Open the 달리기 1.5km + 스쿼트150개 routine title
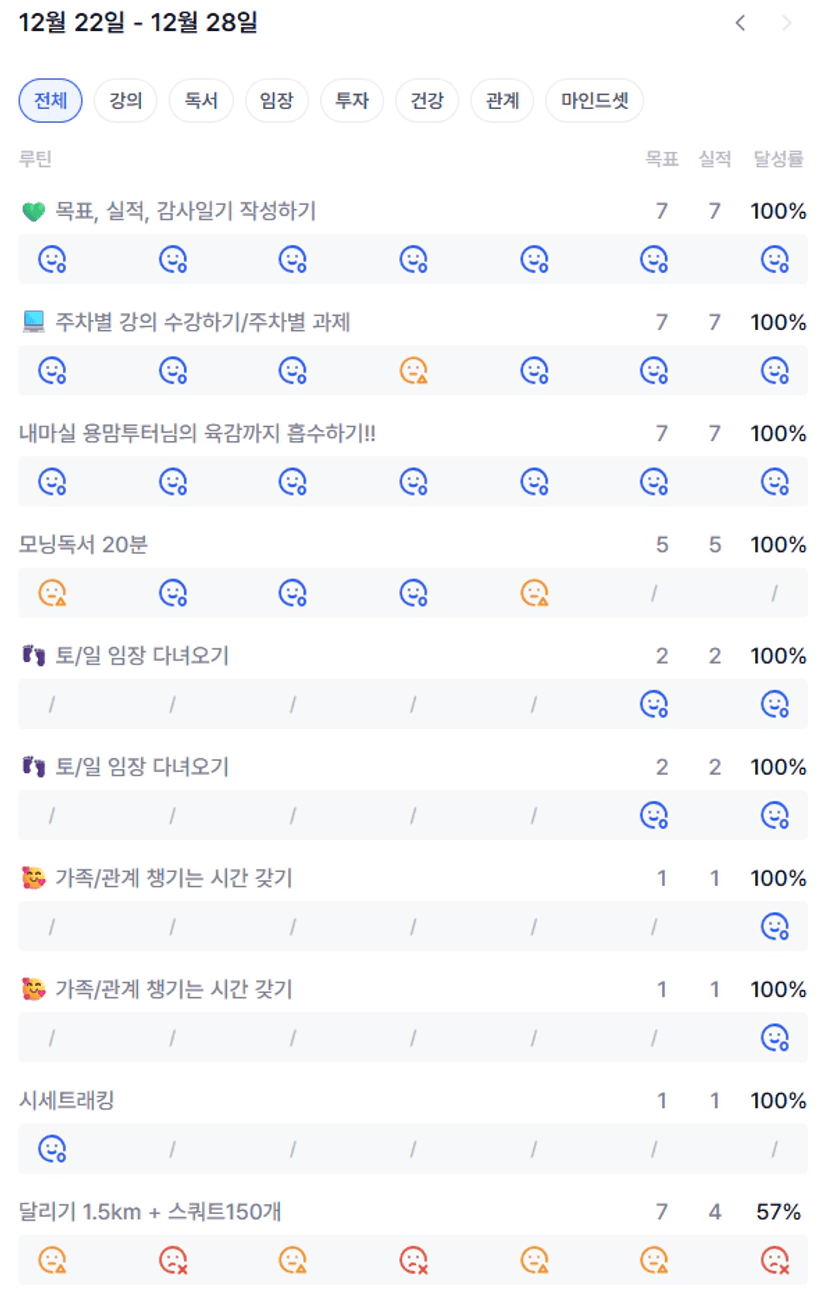This screenshot has height=1297, width=827. [x=150, y=1212]
